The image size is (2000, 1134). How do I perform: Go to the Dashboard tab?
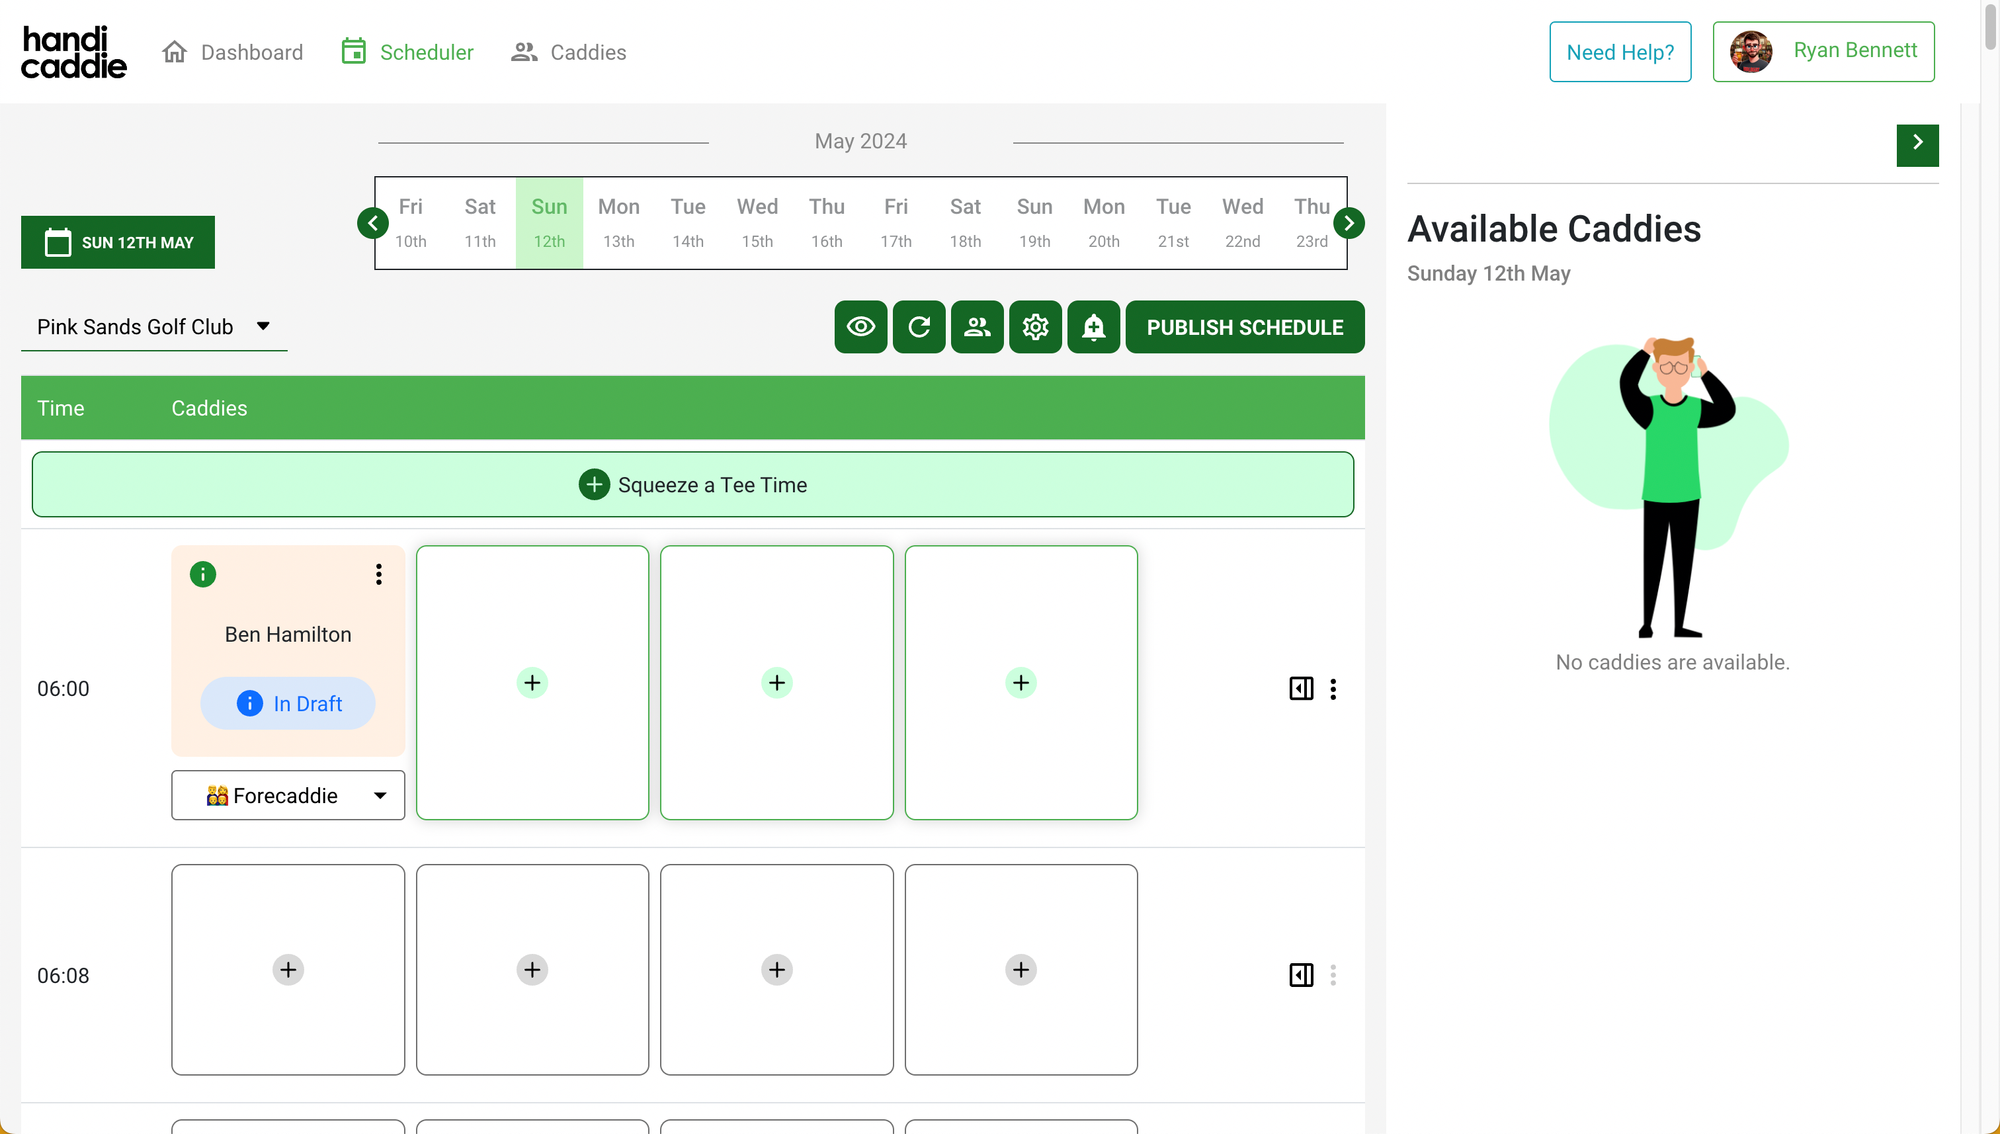pos(233,52)
